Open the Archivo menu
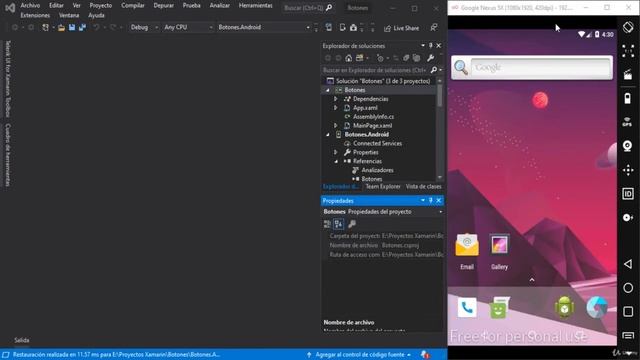Screen dimensions: 640x360 30,6
